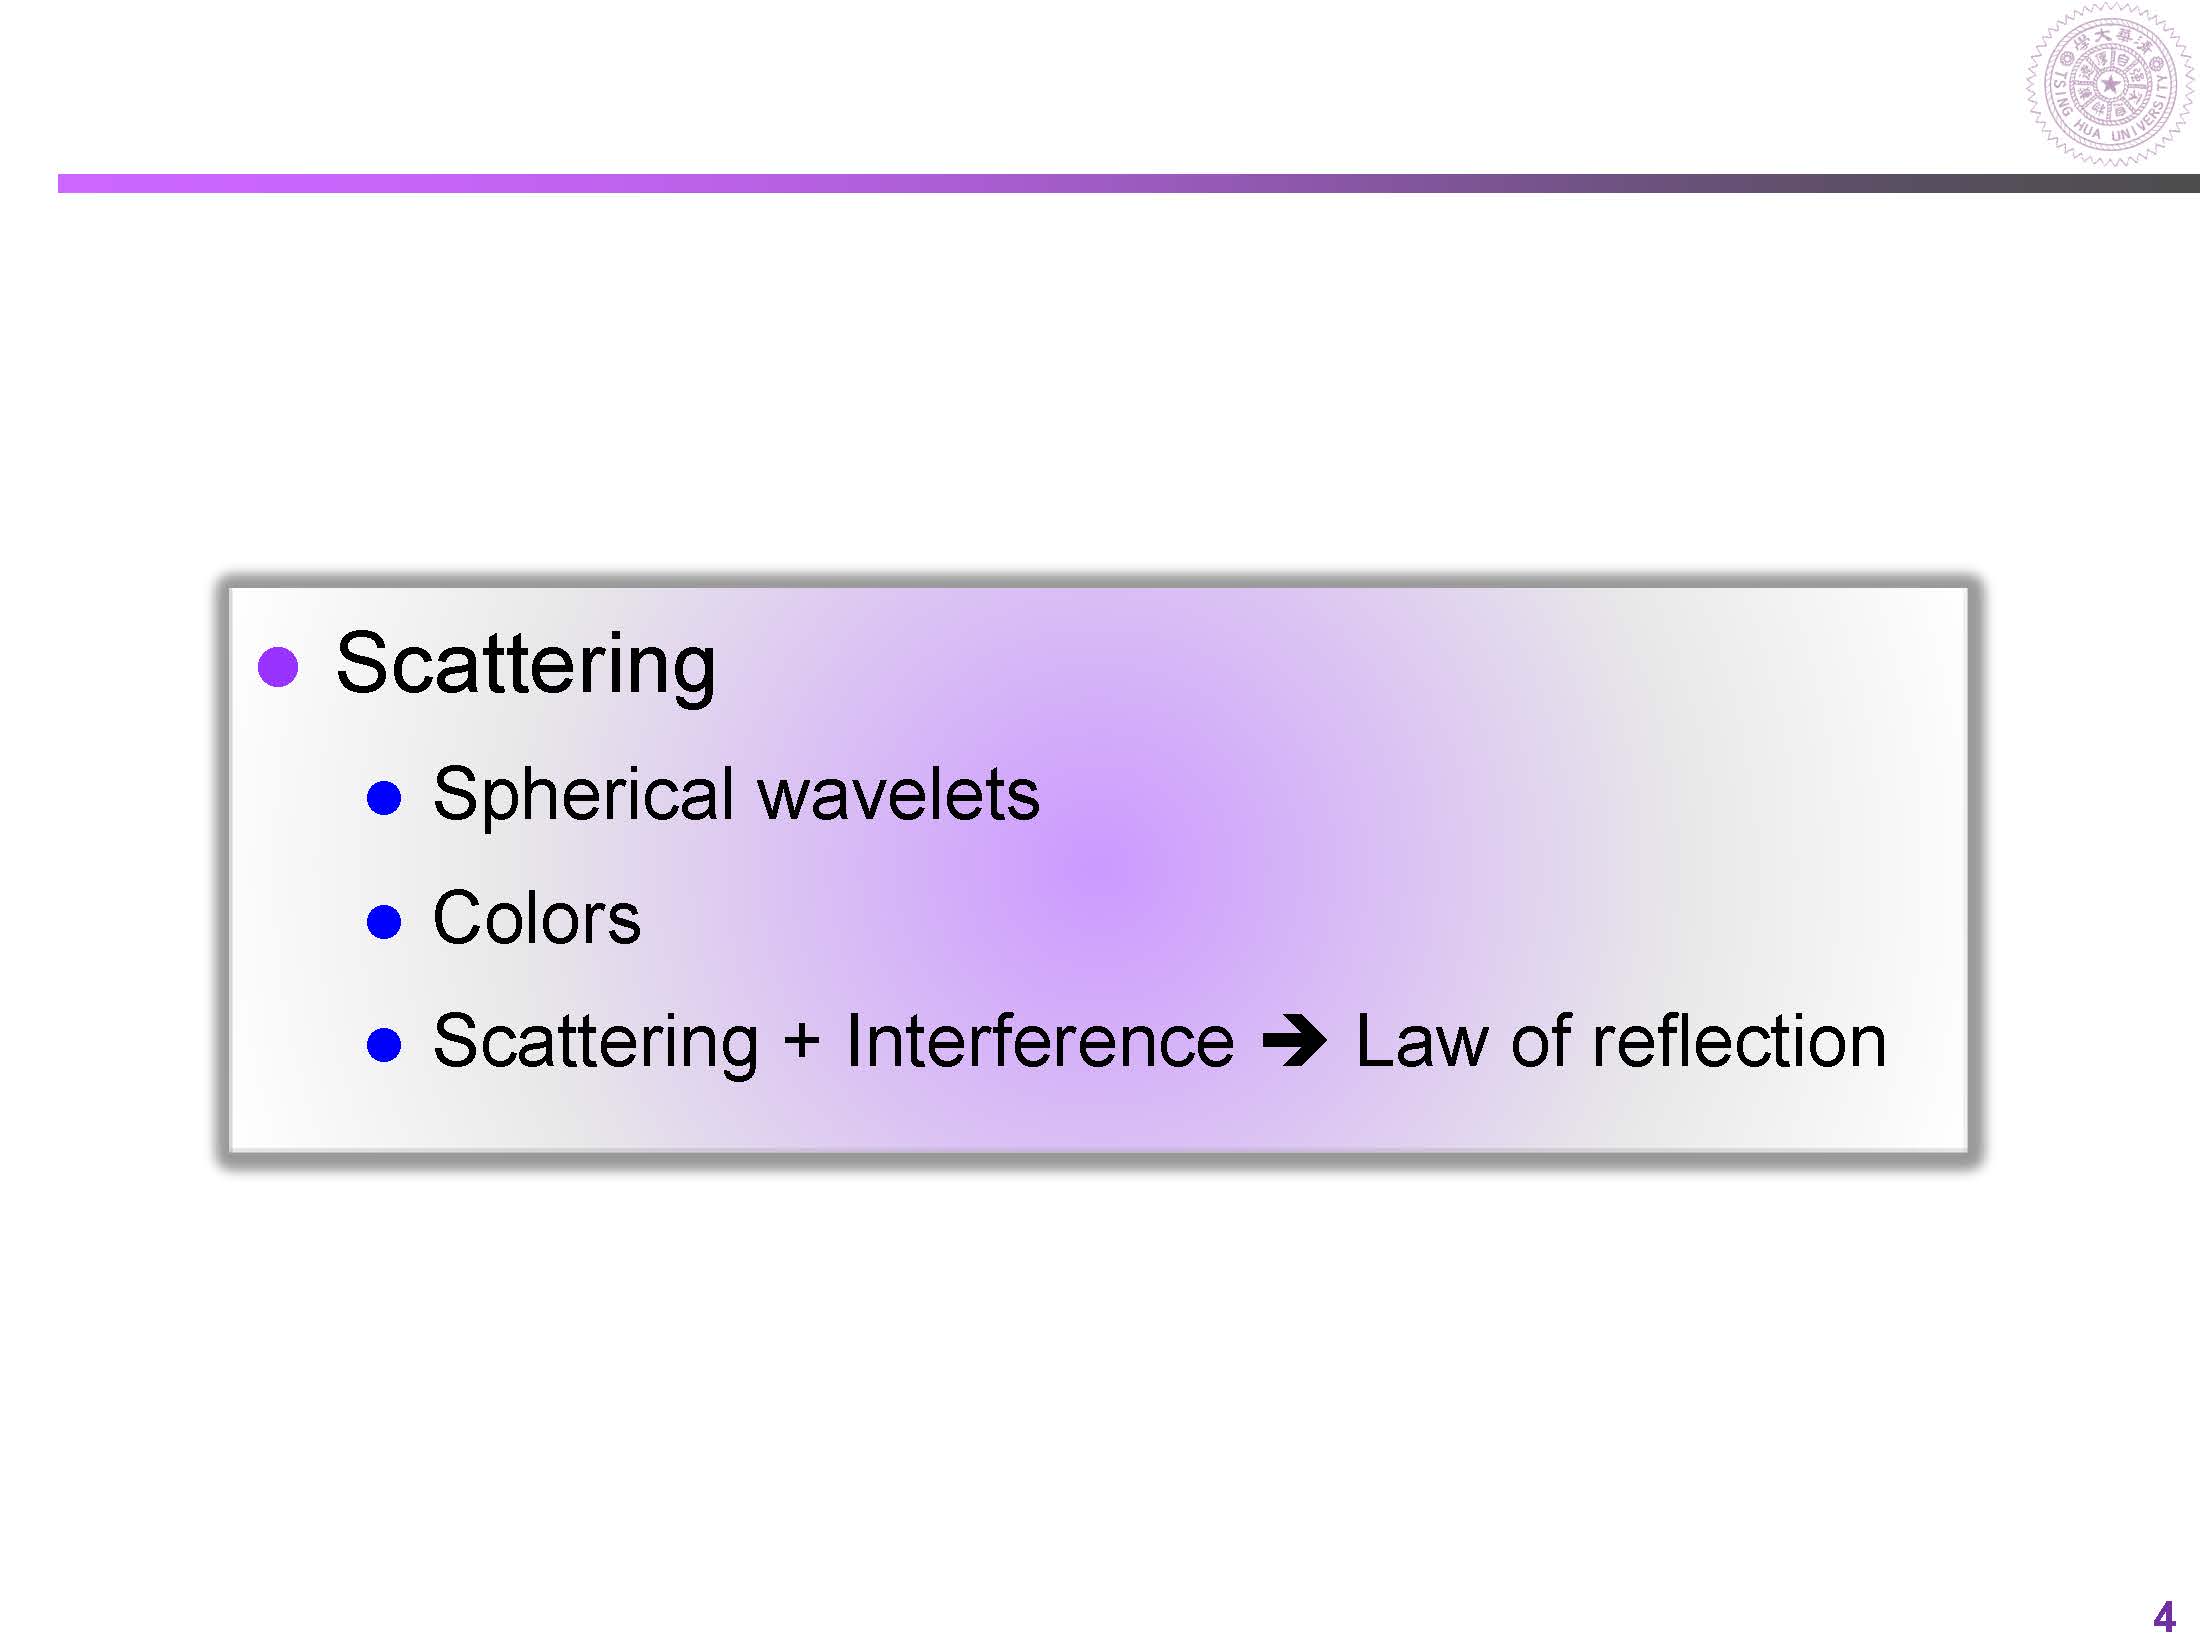Click the large Scattering heading text
This screenshot has height=1650, width=2200.
point(526,664)
